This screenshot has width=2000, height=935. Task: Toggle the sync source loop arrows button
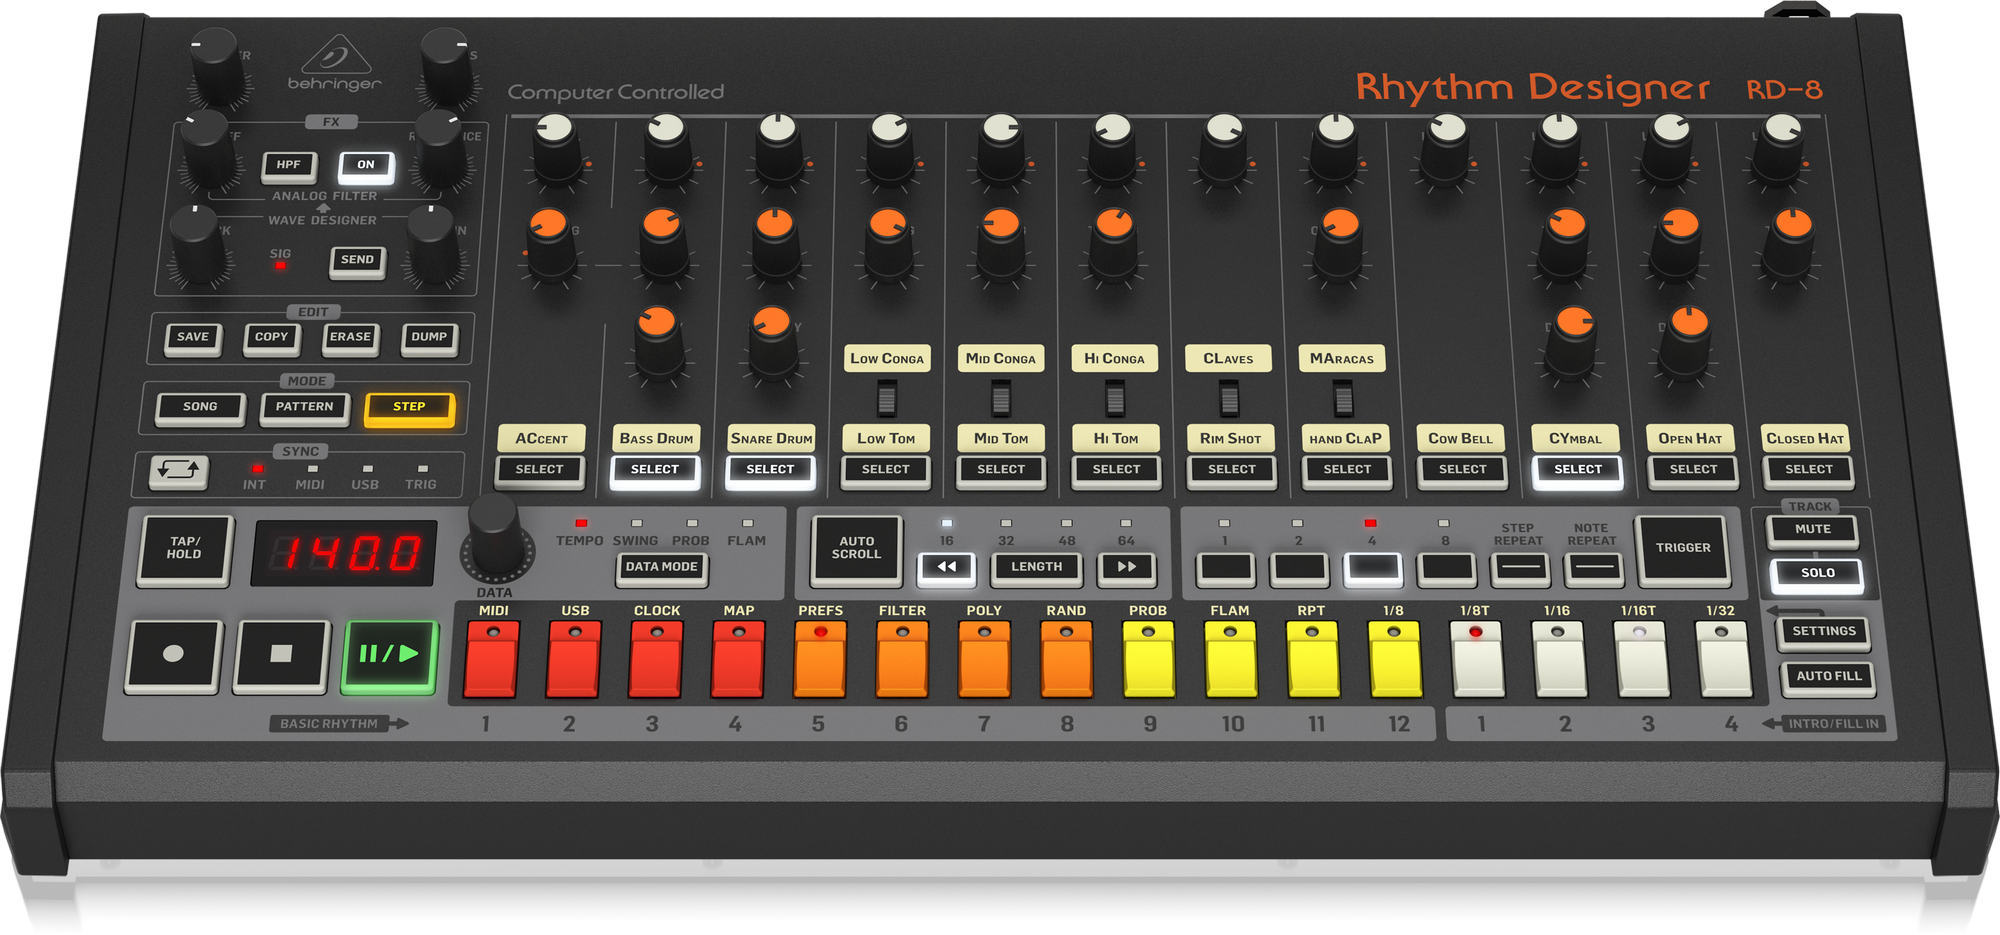point(179,470)
